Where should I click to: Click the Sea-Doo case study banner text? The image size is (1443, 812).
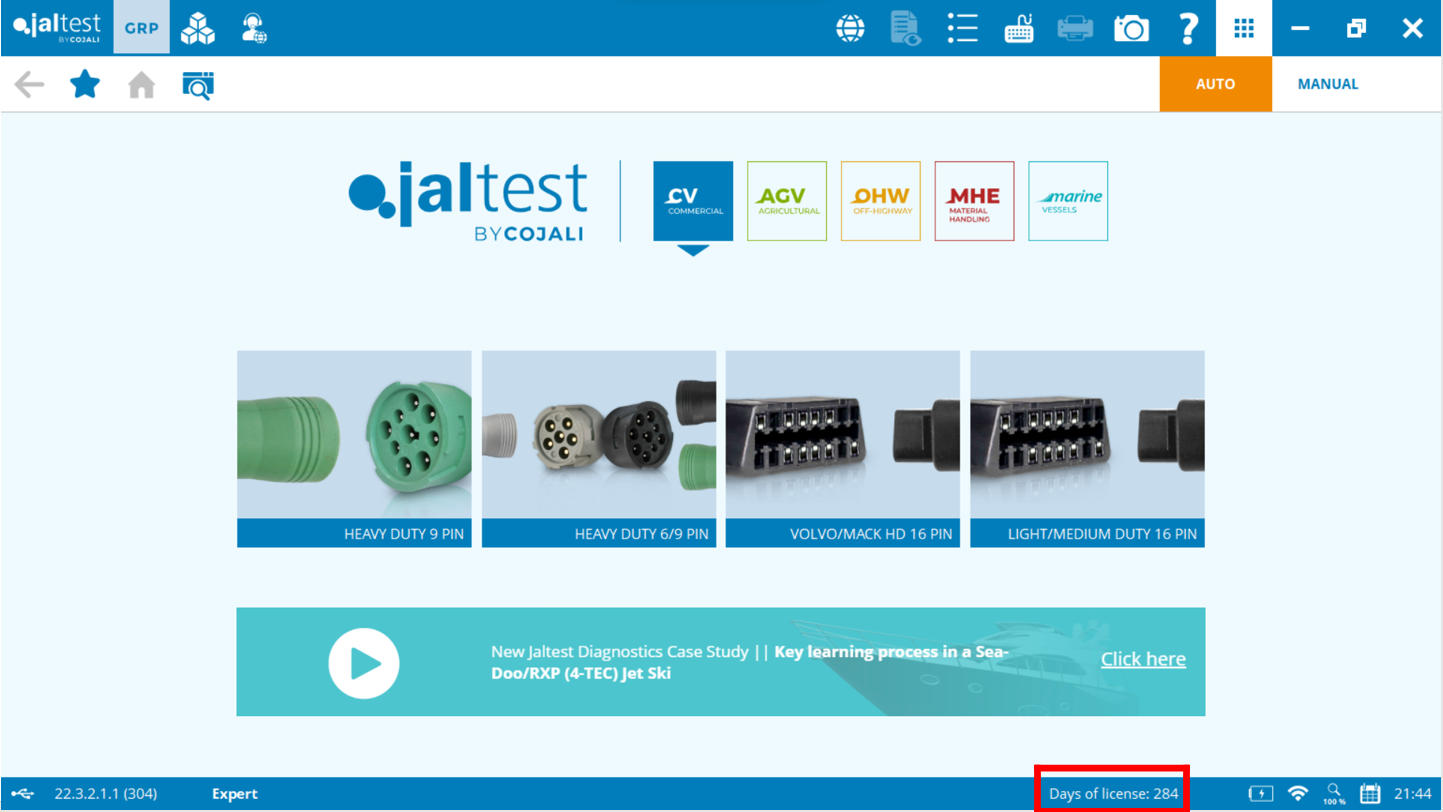point(750,662)
